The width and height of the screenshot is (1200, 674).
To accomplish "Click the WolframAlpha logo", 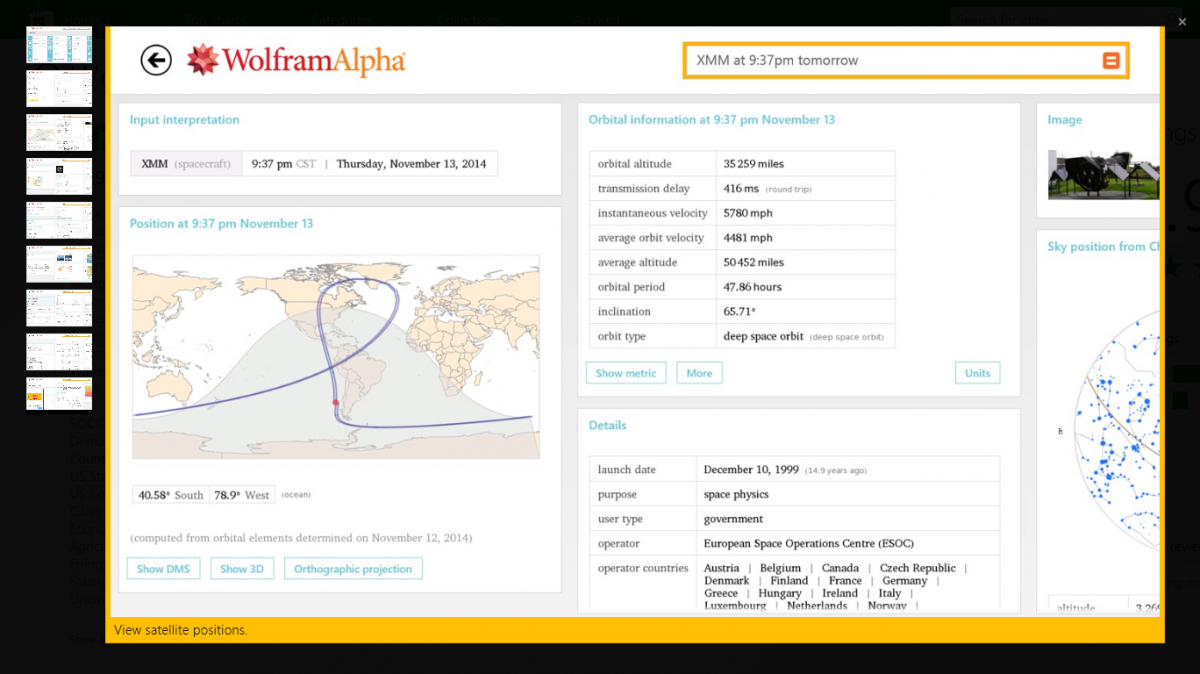I will [296, 60].
